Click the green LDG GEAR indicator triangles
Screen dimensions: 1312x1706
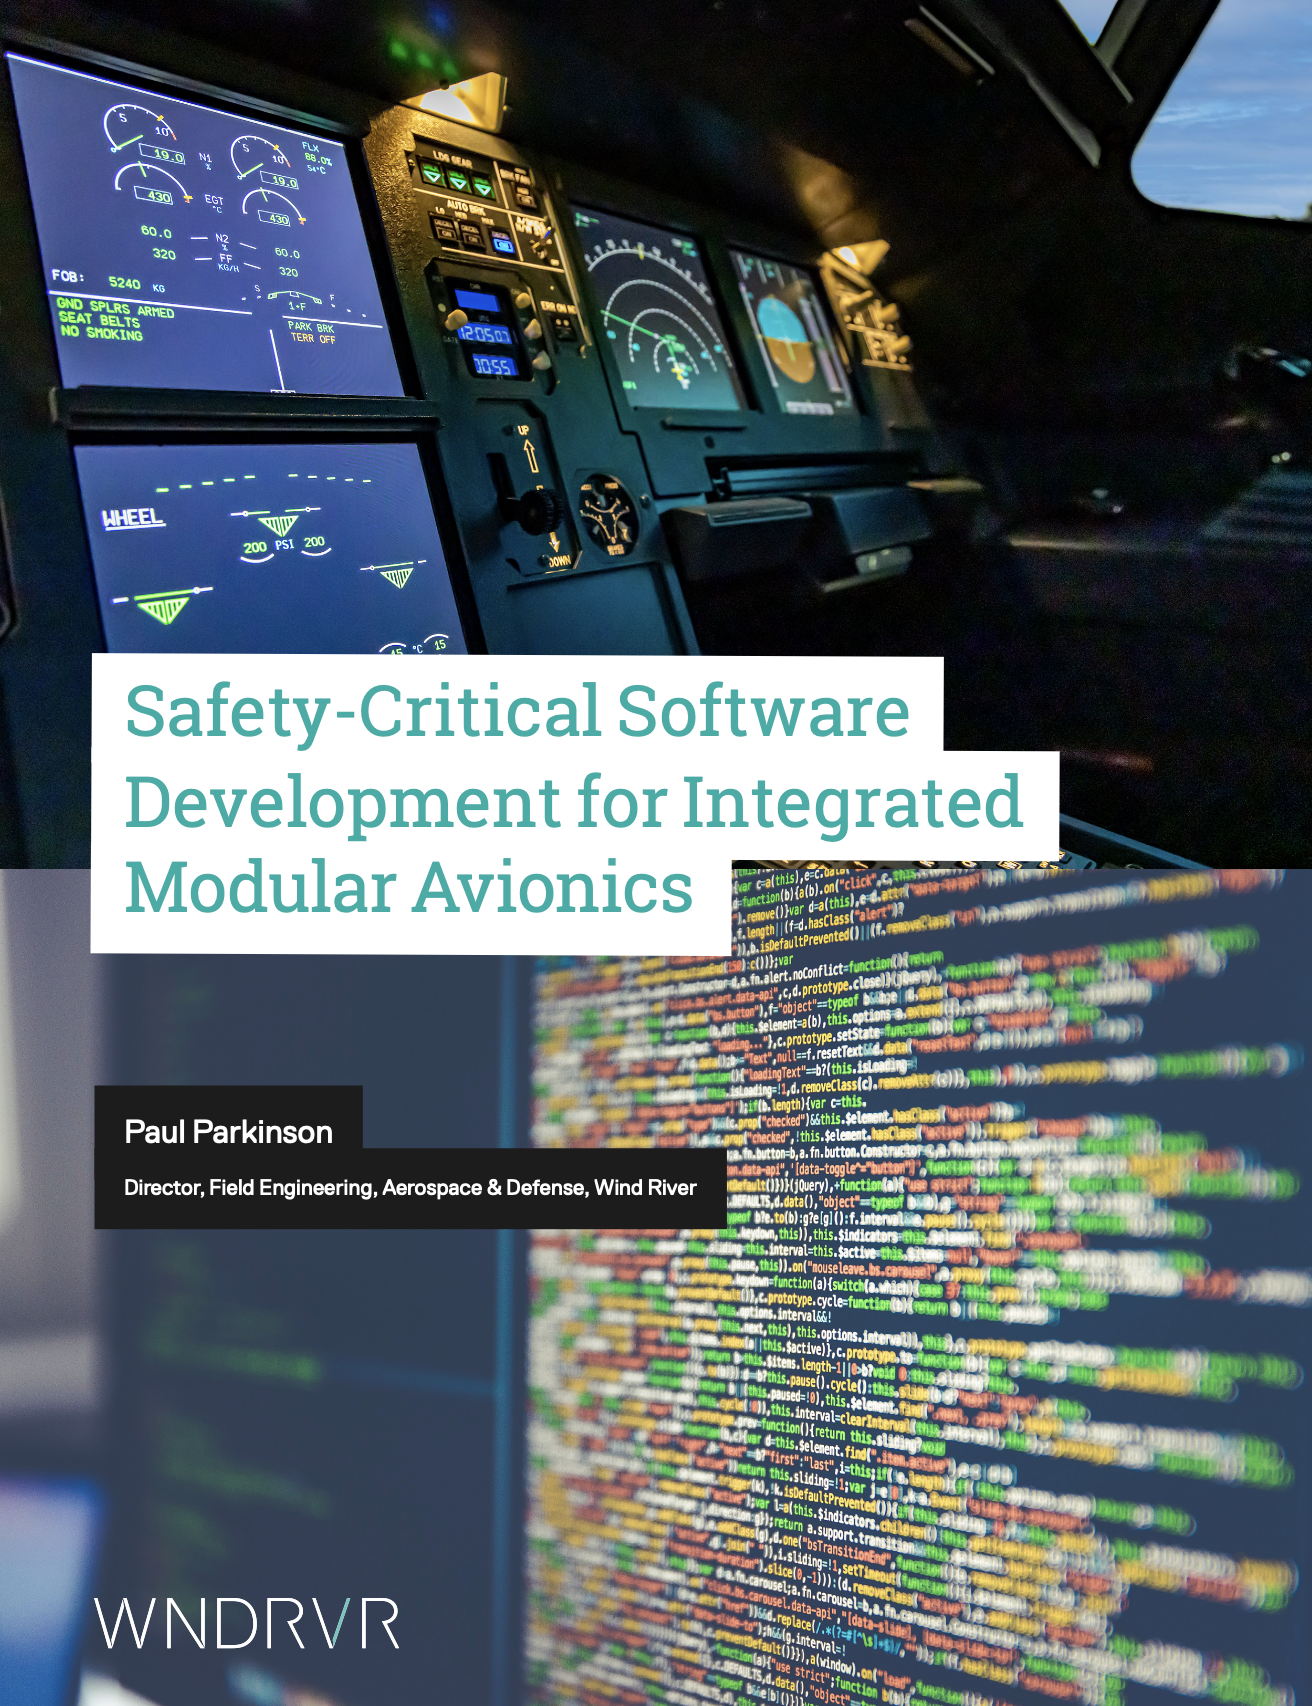tap(457, 182)
